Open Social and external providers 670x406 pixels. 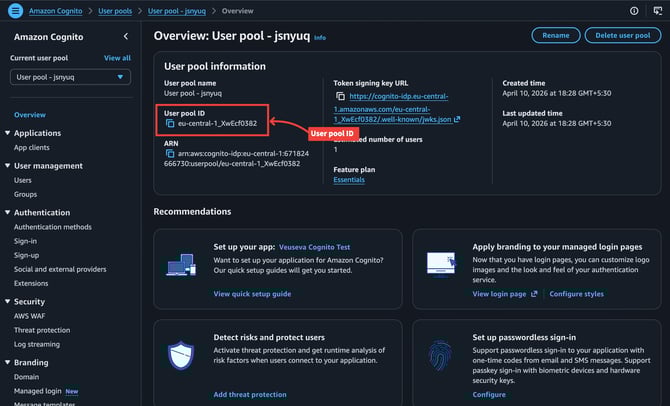[60, 269]
